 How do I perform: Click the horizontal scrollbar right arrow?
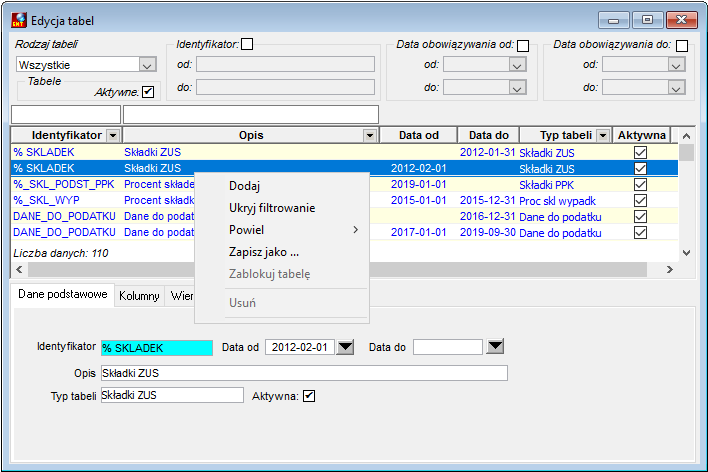click(670, 270)
